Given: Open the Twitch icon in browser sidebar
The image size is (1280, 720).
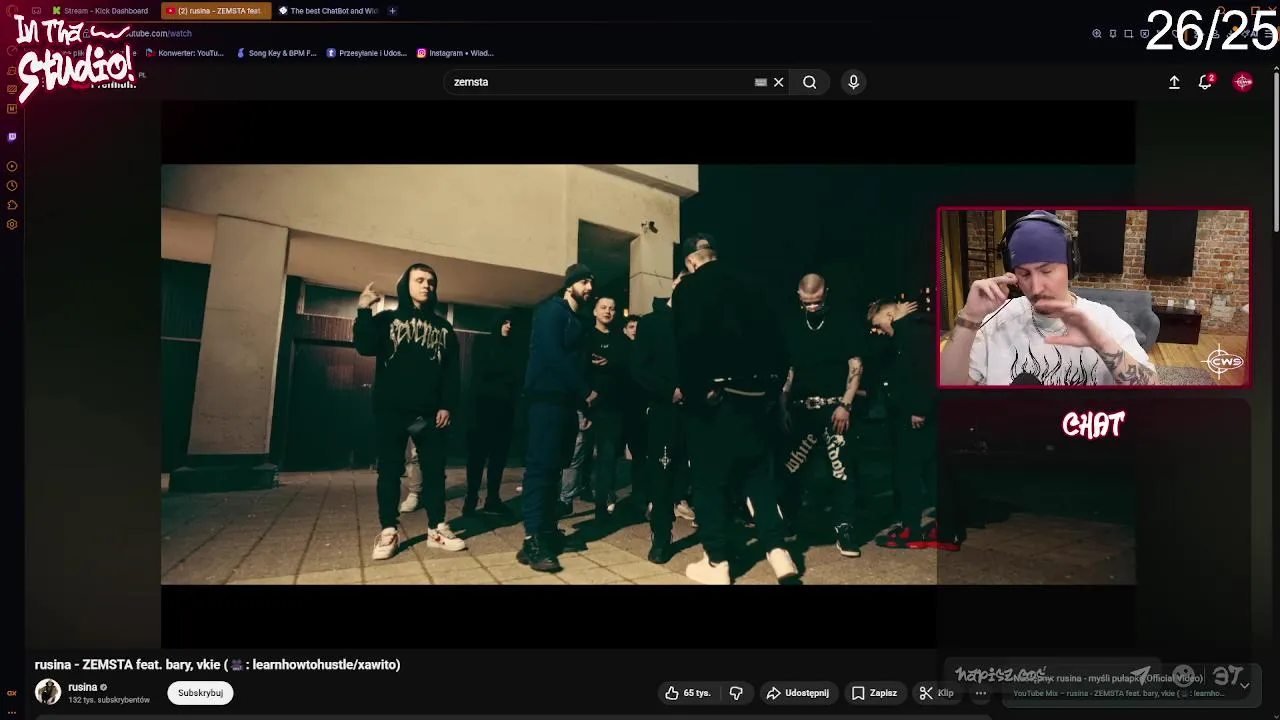Looking at the screenshot, I should point(12,137).
